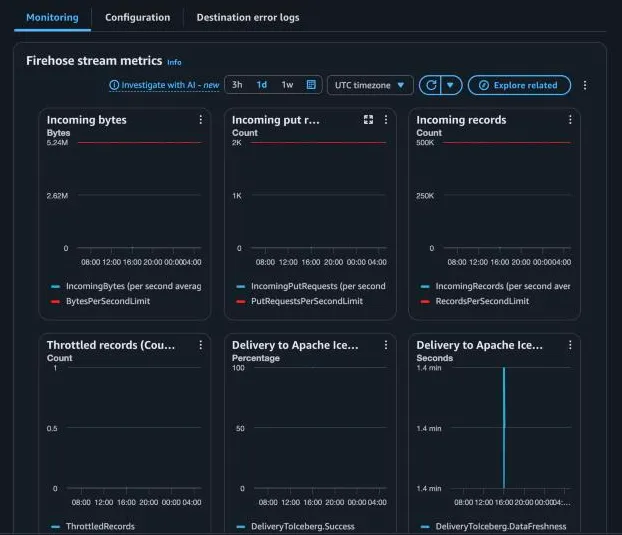
Task: Click the Explore related button
Action: point(519,85)
